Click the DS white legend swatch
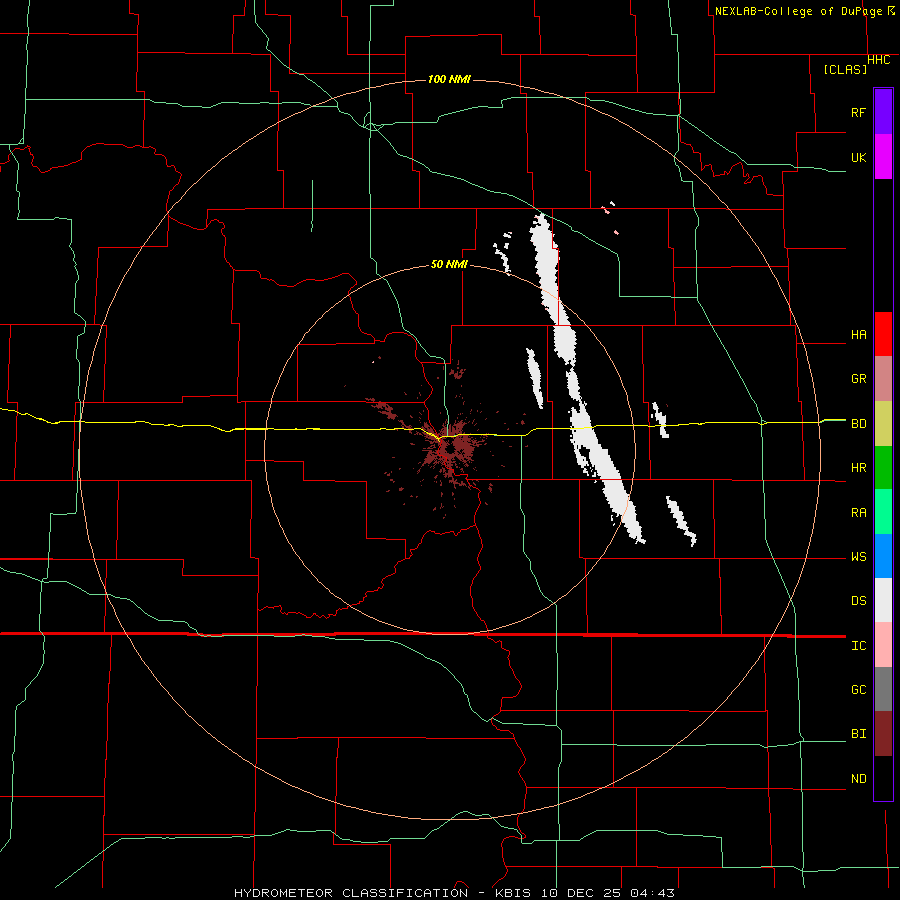Screen dimensions: 900x900 pos(883,600)
